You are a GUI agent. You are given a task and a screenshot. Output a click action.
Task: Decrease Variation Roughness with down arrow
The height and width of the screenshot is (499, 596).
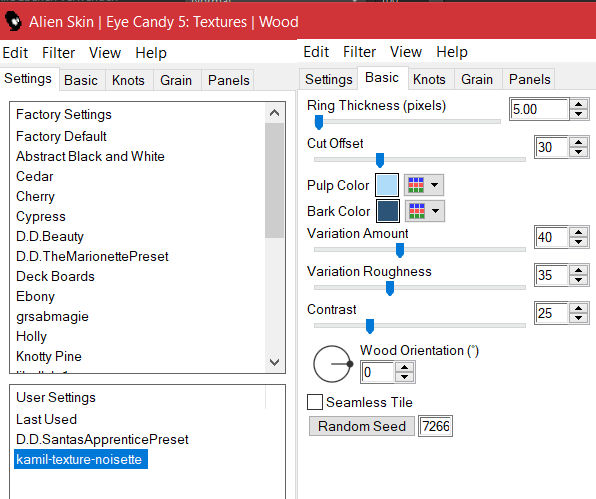579,279
